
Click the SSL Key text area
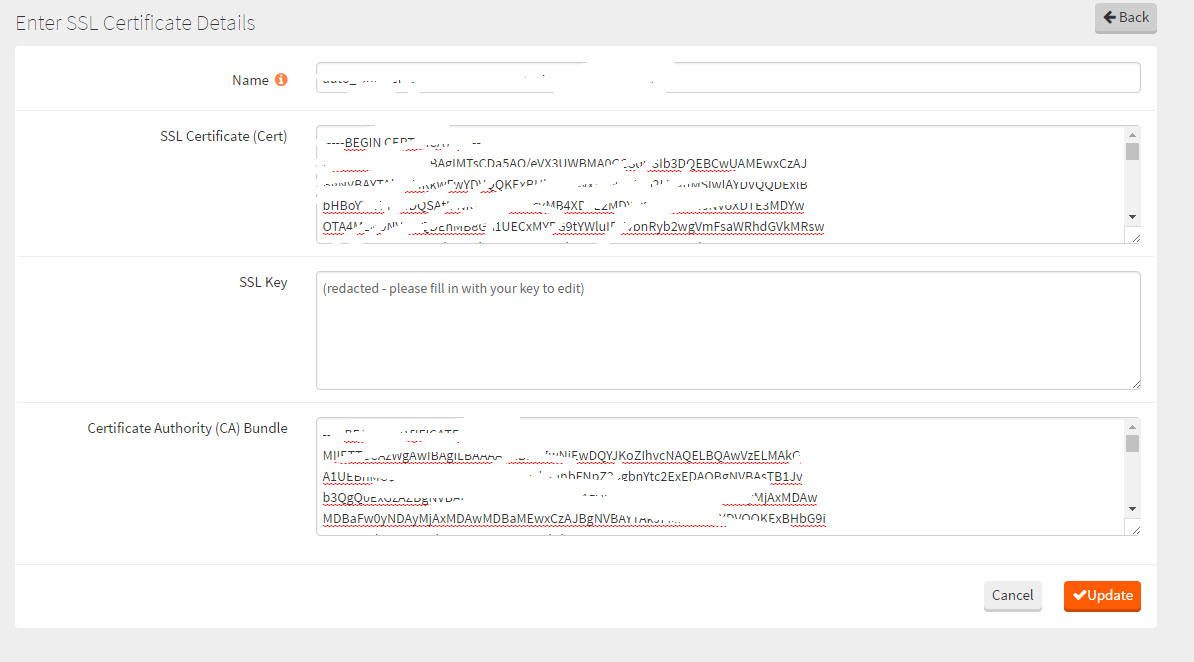click(x=728, y=331)
